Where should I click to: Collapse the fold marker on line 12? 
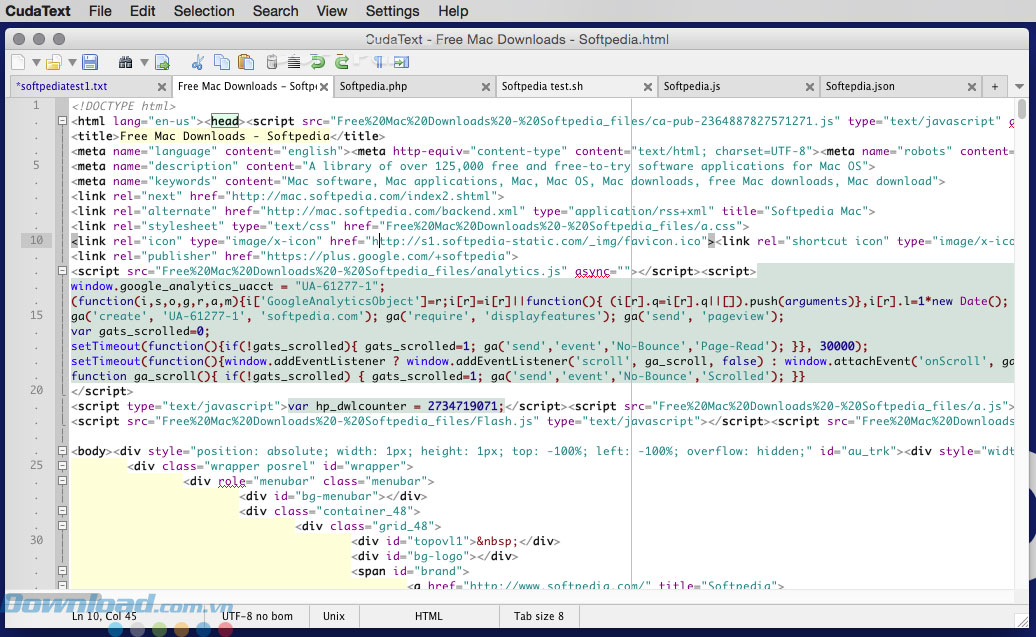coord(61,271)
